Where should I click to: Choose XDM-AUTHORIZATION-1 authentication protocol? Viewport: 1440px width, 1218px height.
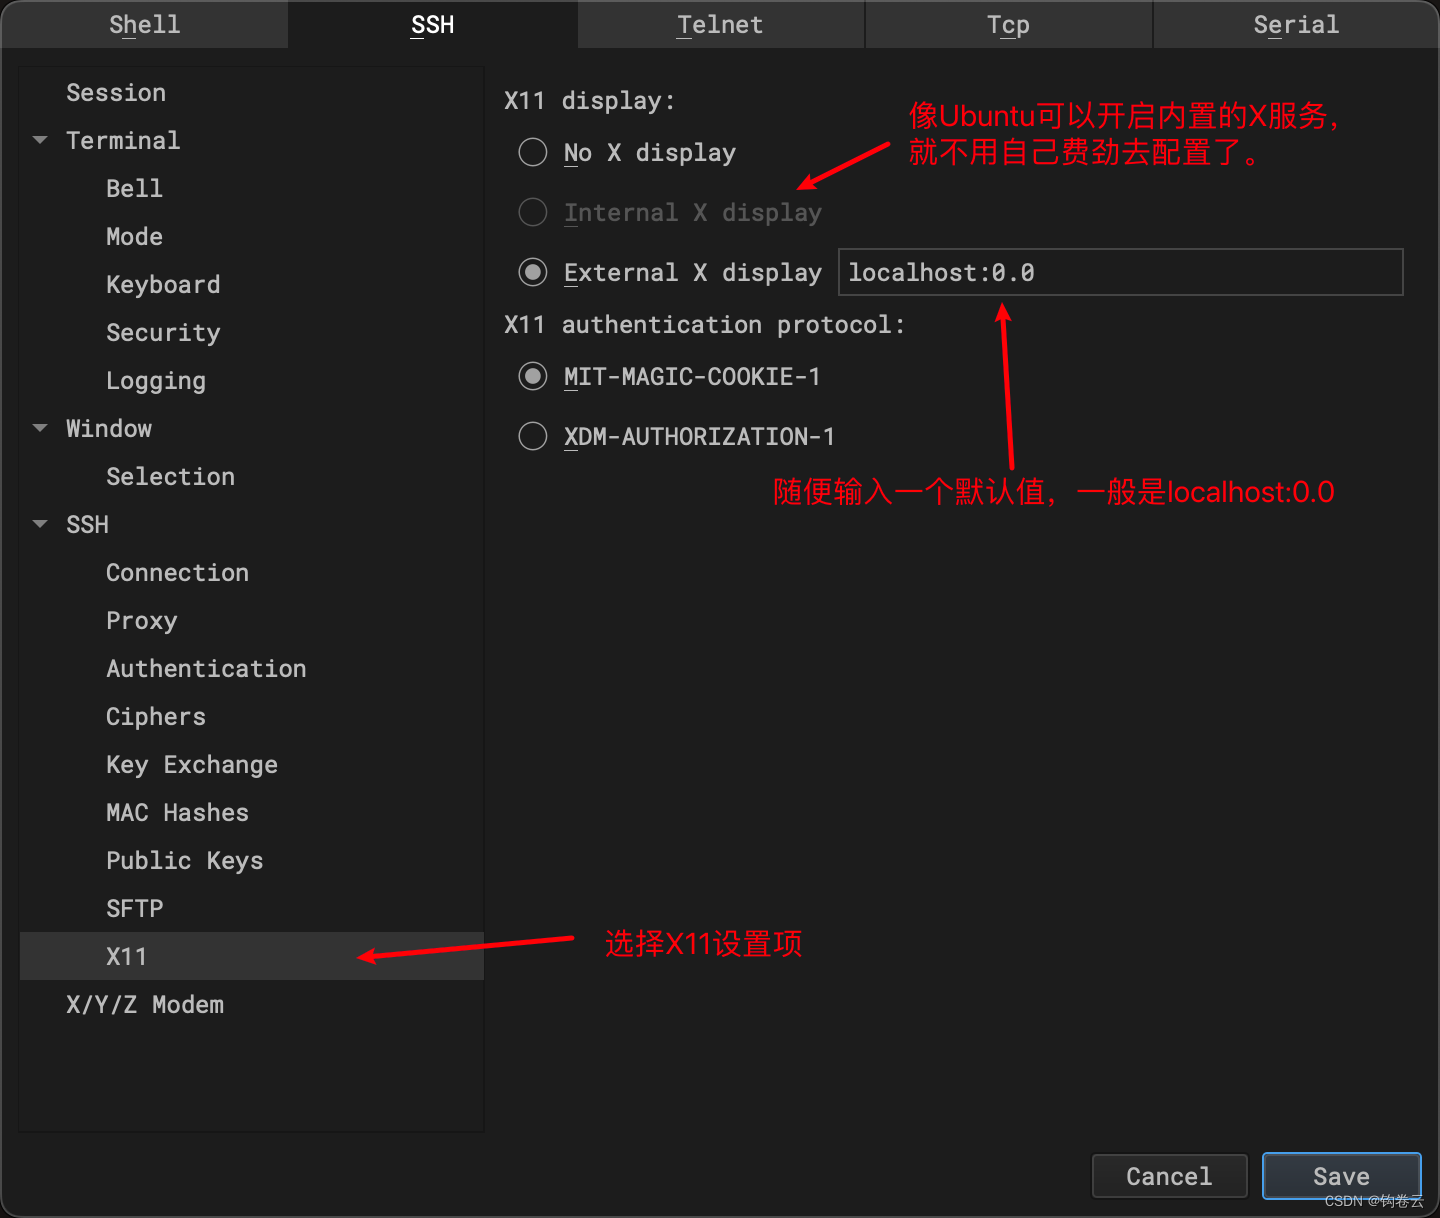pos(532,436)
